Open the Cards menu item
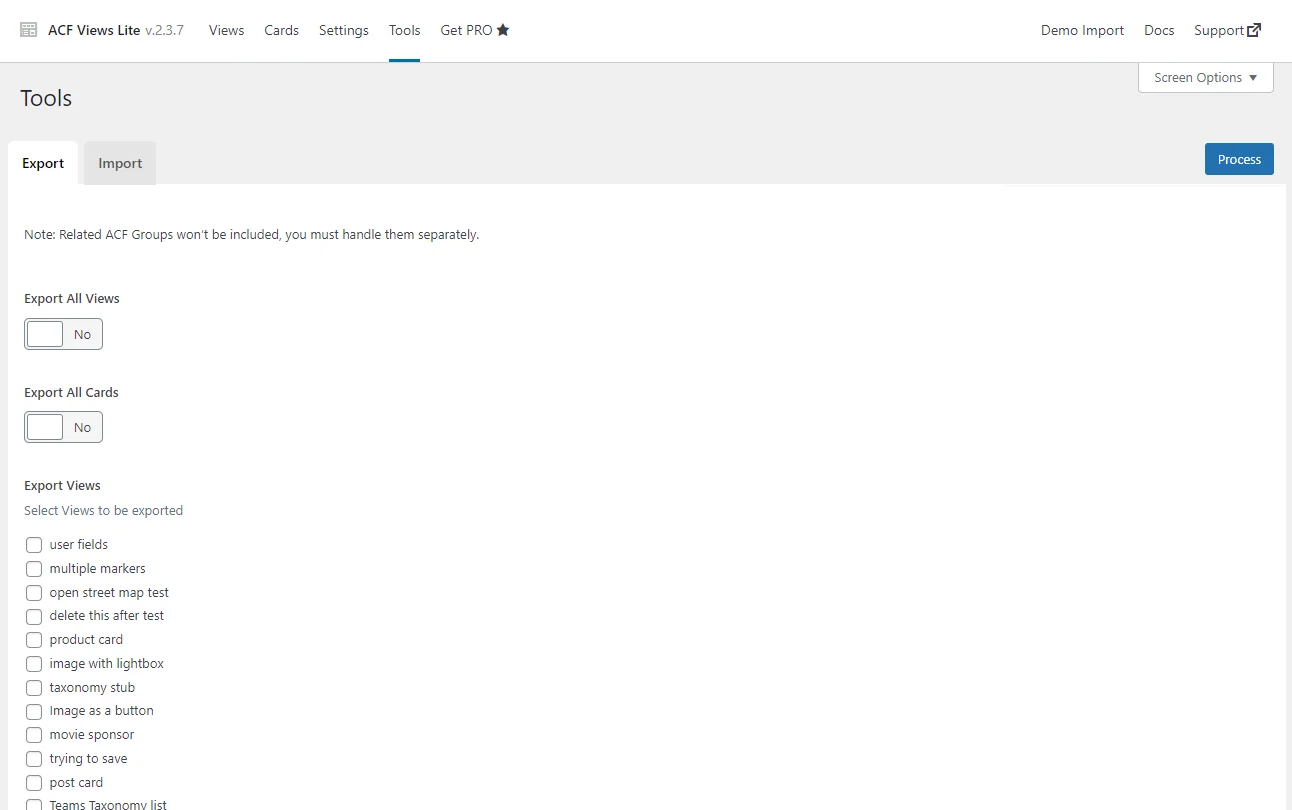This screenshot has height=810, width=1292. click(282, 30)
